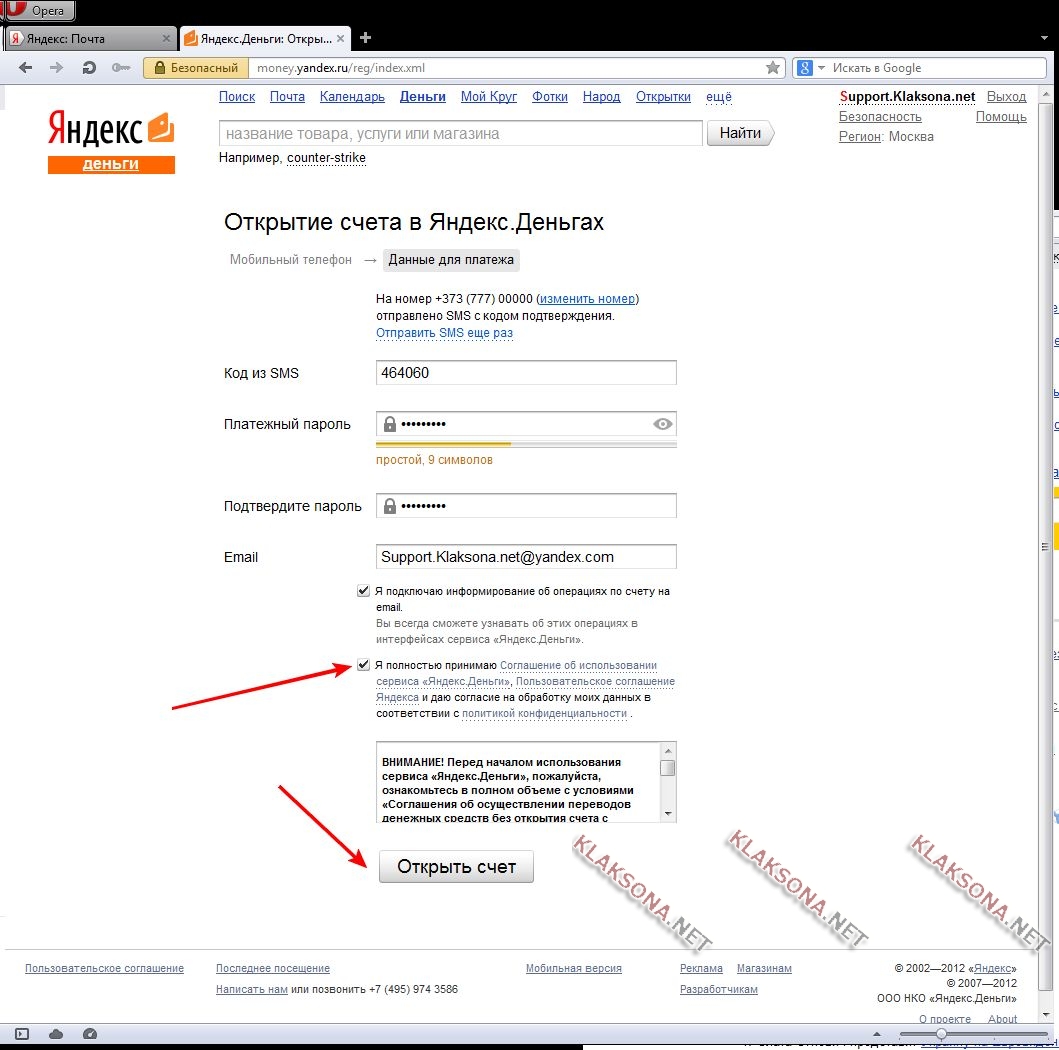This screenshot has height=1050, width=1059.
Task: Click the Безопасный security badge
Action: coord(197,68)
